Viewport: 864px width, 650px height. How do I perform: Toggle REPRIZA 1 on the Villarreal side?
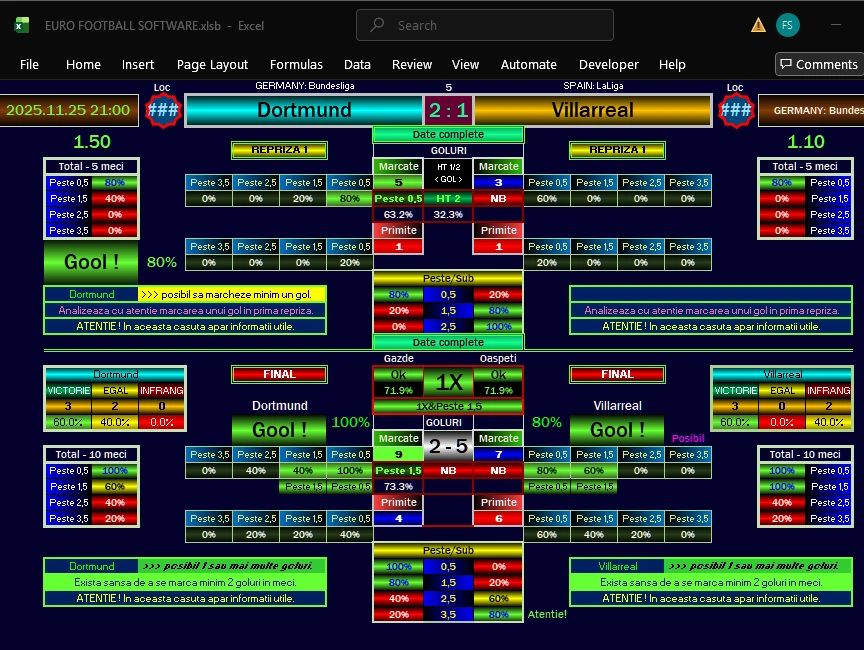click(617, 150)
